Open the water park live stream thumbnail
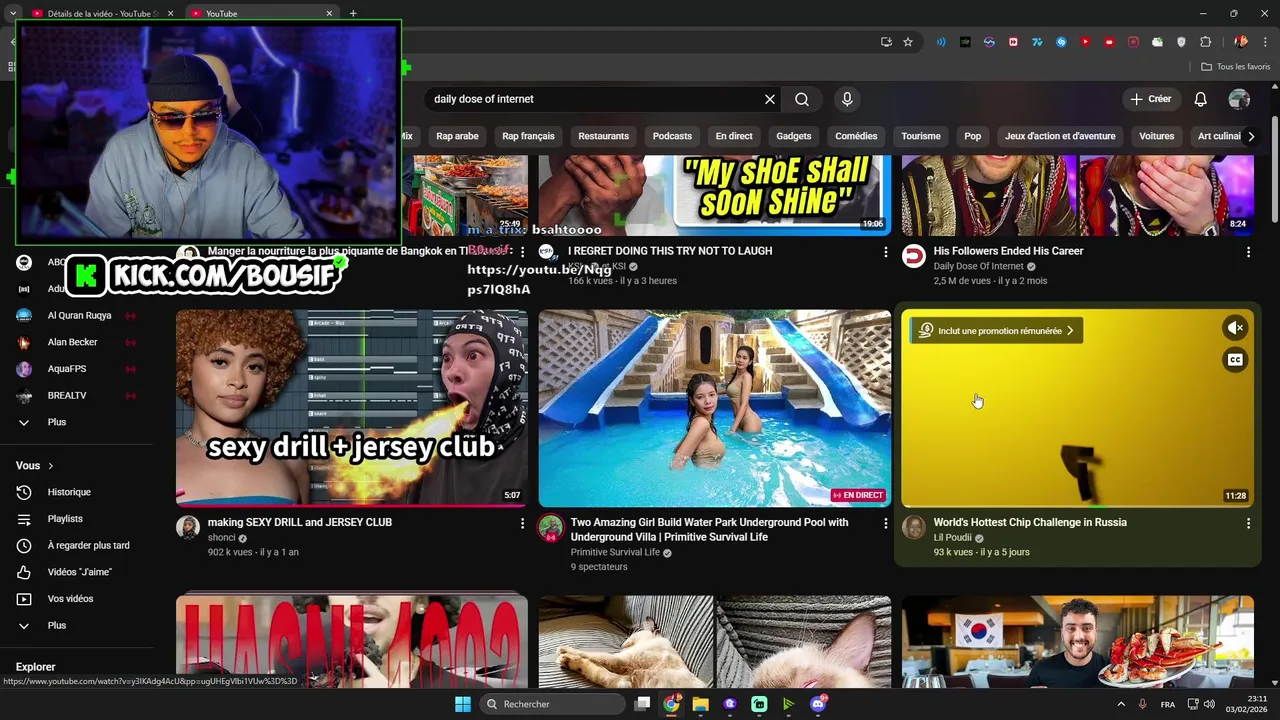Image resolution: width=1280 pixels, height=720 pixels. [715, 408]
